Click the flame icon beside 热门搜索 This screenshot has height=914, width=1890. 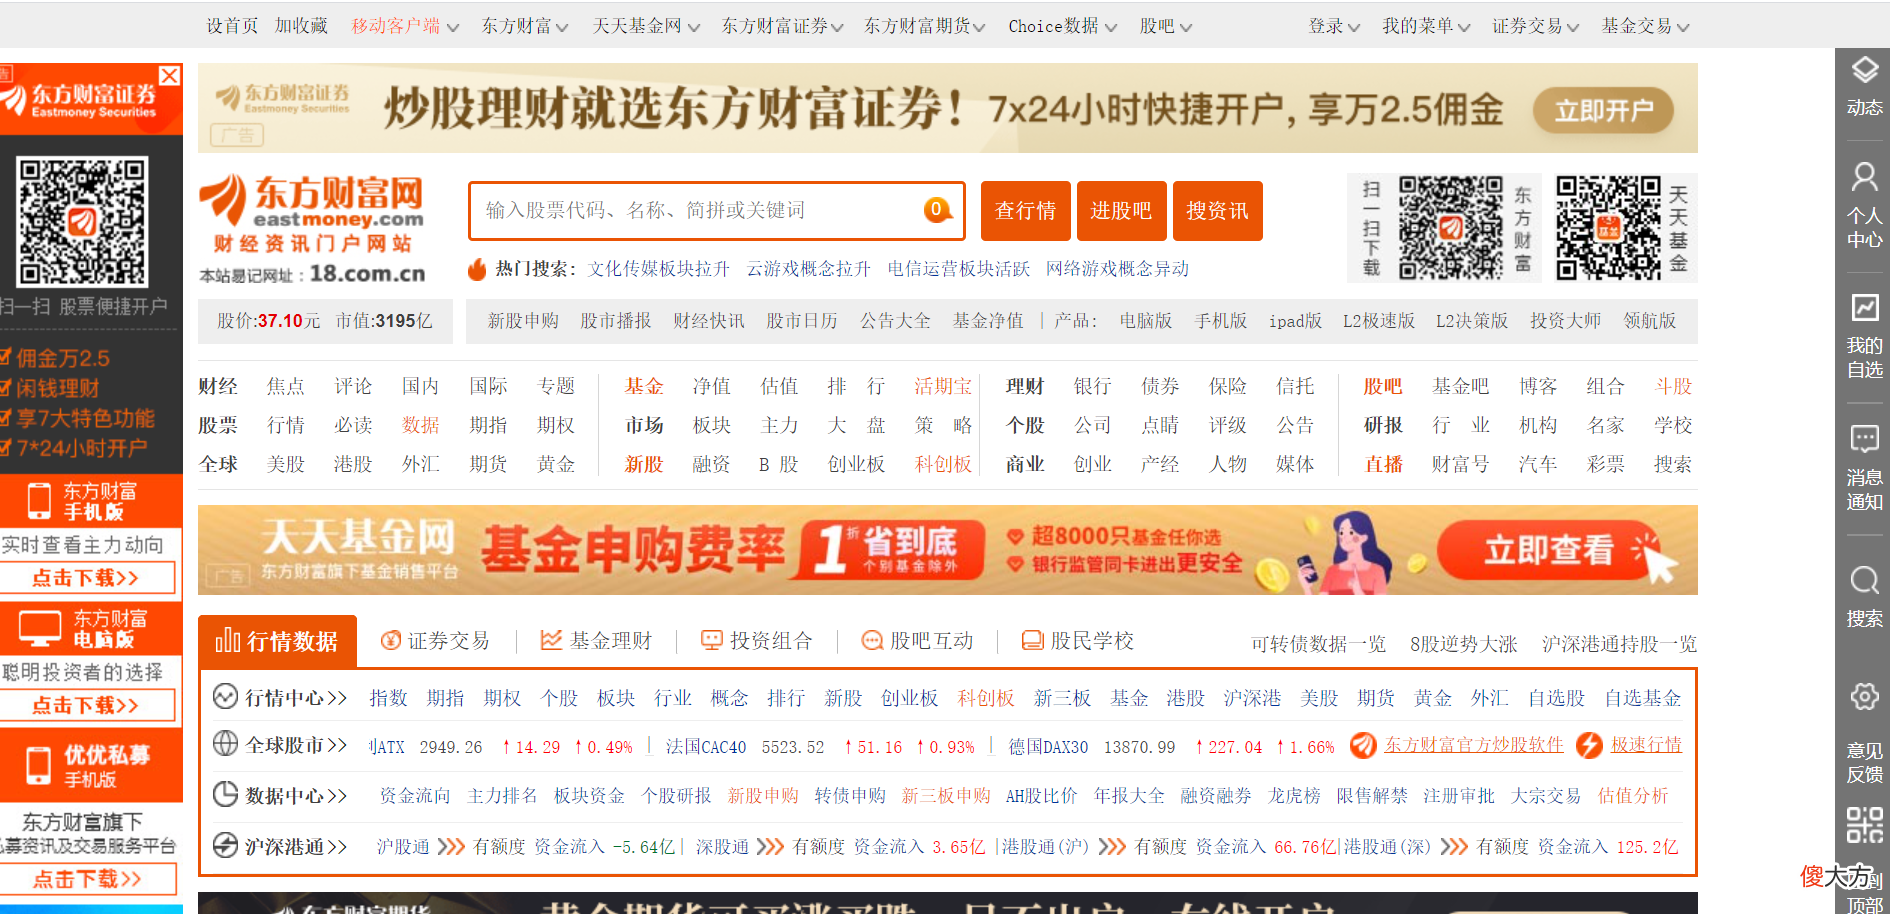click(x=477, y=269)
